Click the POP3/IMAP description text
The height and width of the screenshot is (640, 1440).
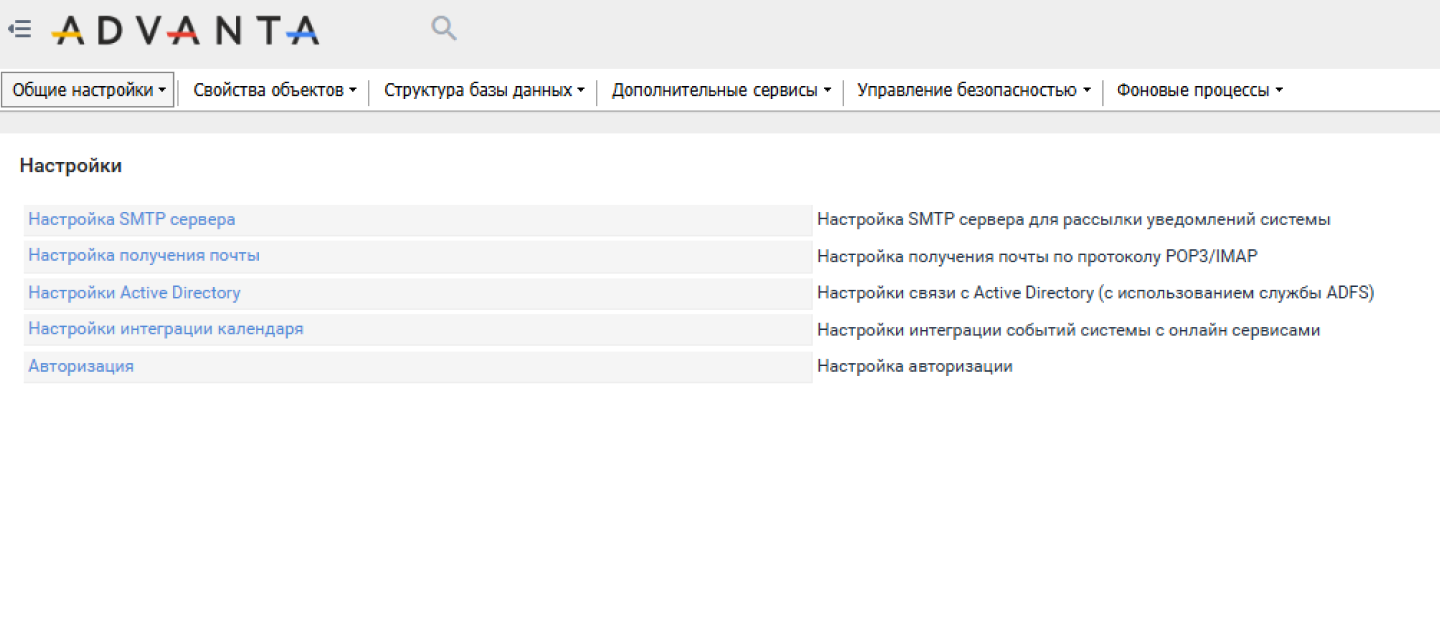[1037, 256]
